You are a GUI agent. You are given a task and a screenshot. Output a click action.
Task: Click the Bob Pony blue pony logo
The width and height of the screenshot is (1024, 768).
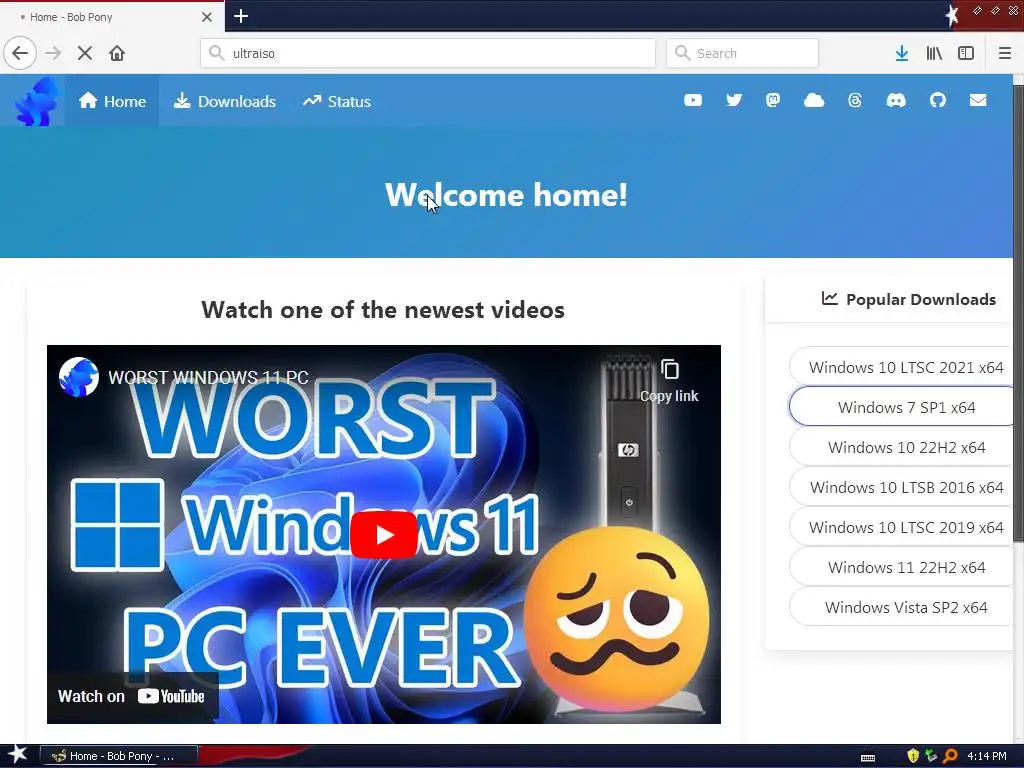click(37, 101)
